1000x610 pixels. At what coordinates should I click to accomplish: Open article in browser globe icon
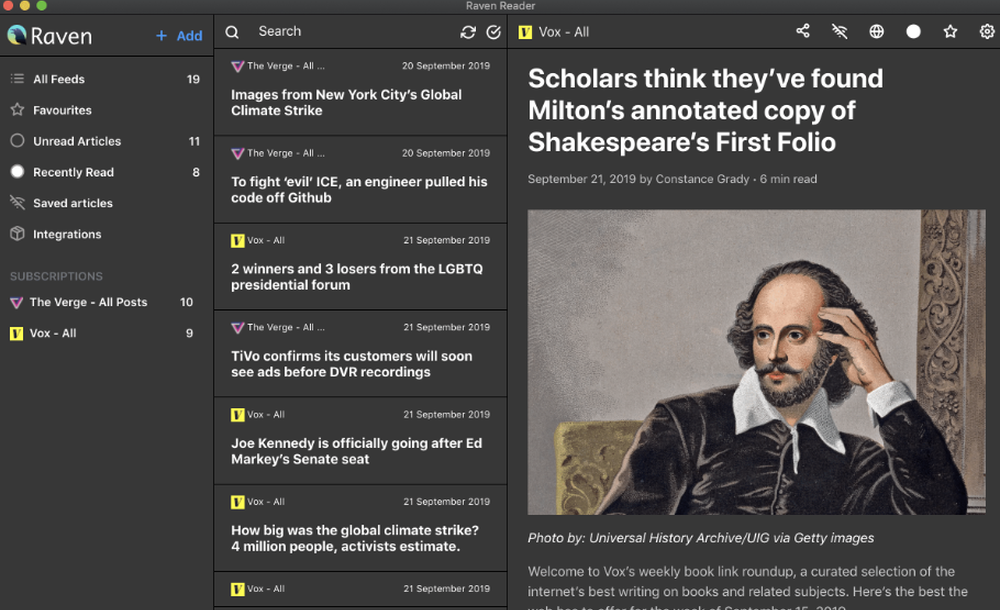point(877,31)
